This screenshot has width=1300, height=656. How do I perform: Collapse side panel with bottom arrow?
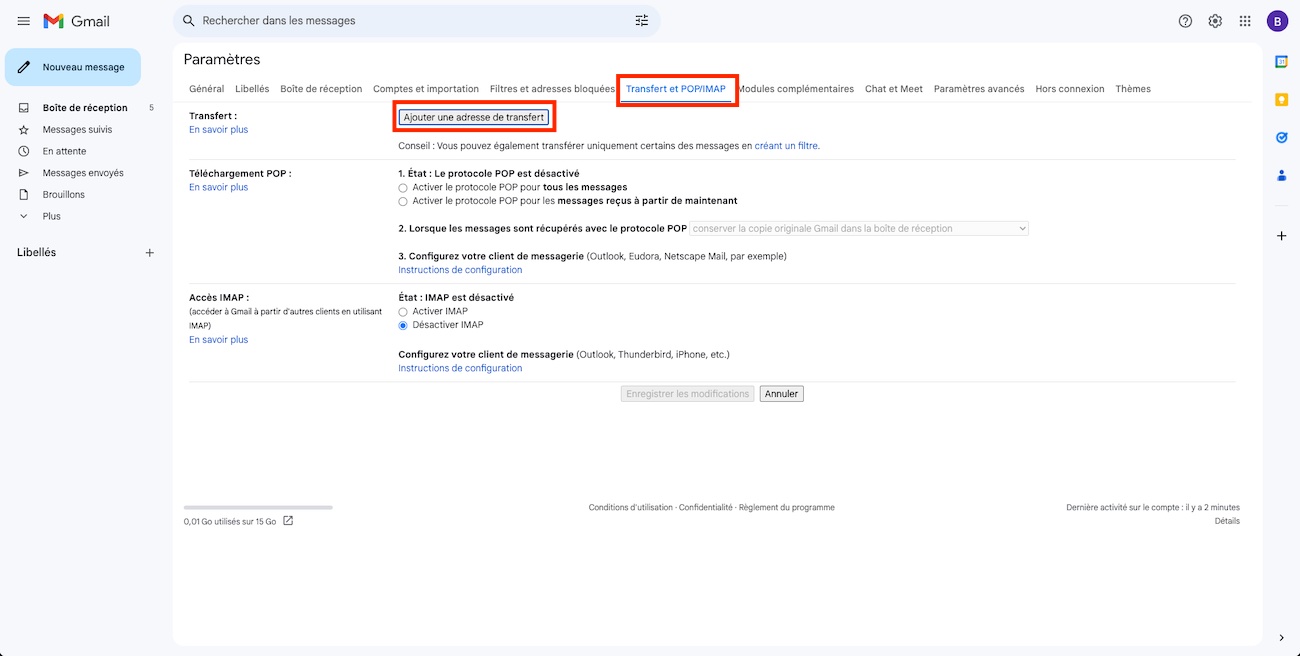(1281, 638)
